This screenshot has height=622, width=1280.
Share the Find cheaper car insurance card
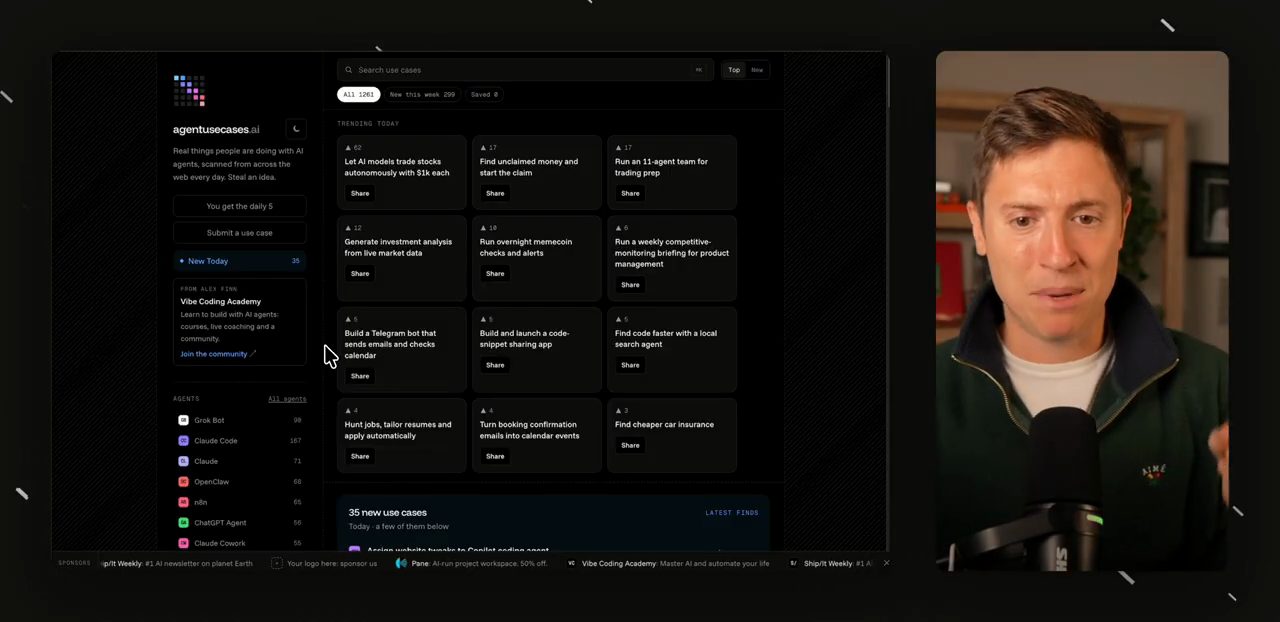pyautogui.click(x=630, y=446)
